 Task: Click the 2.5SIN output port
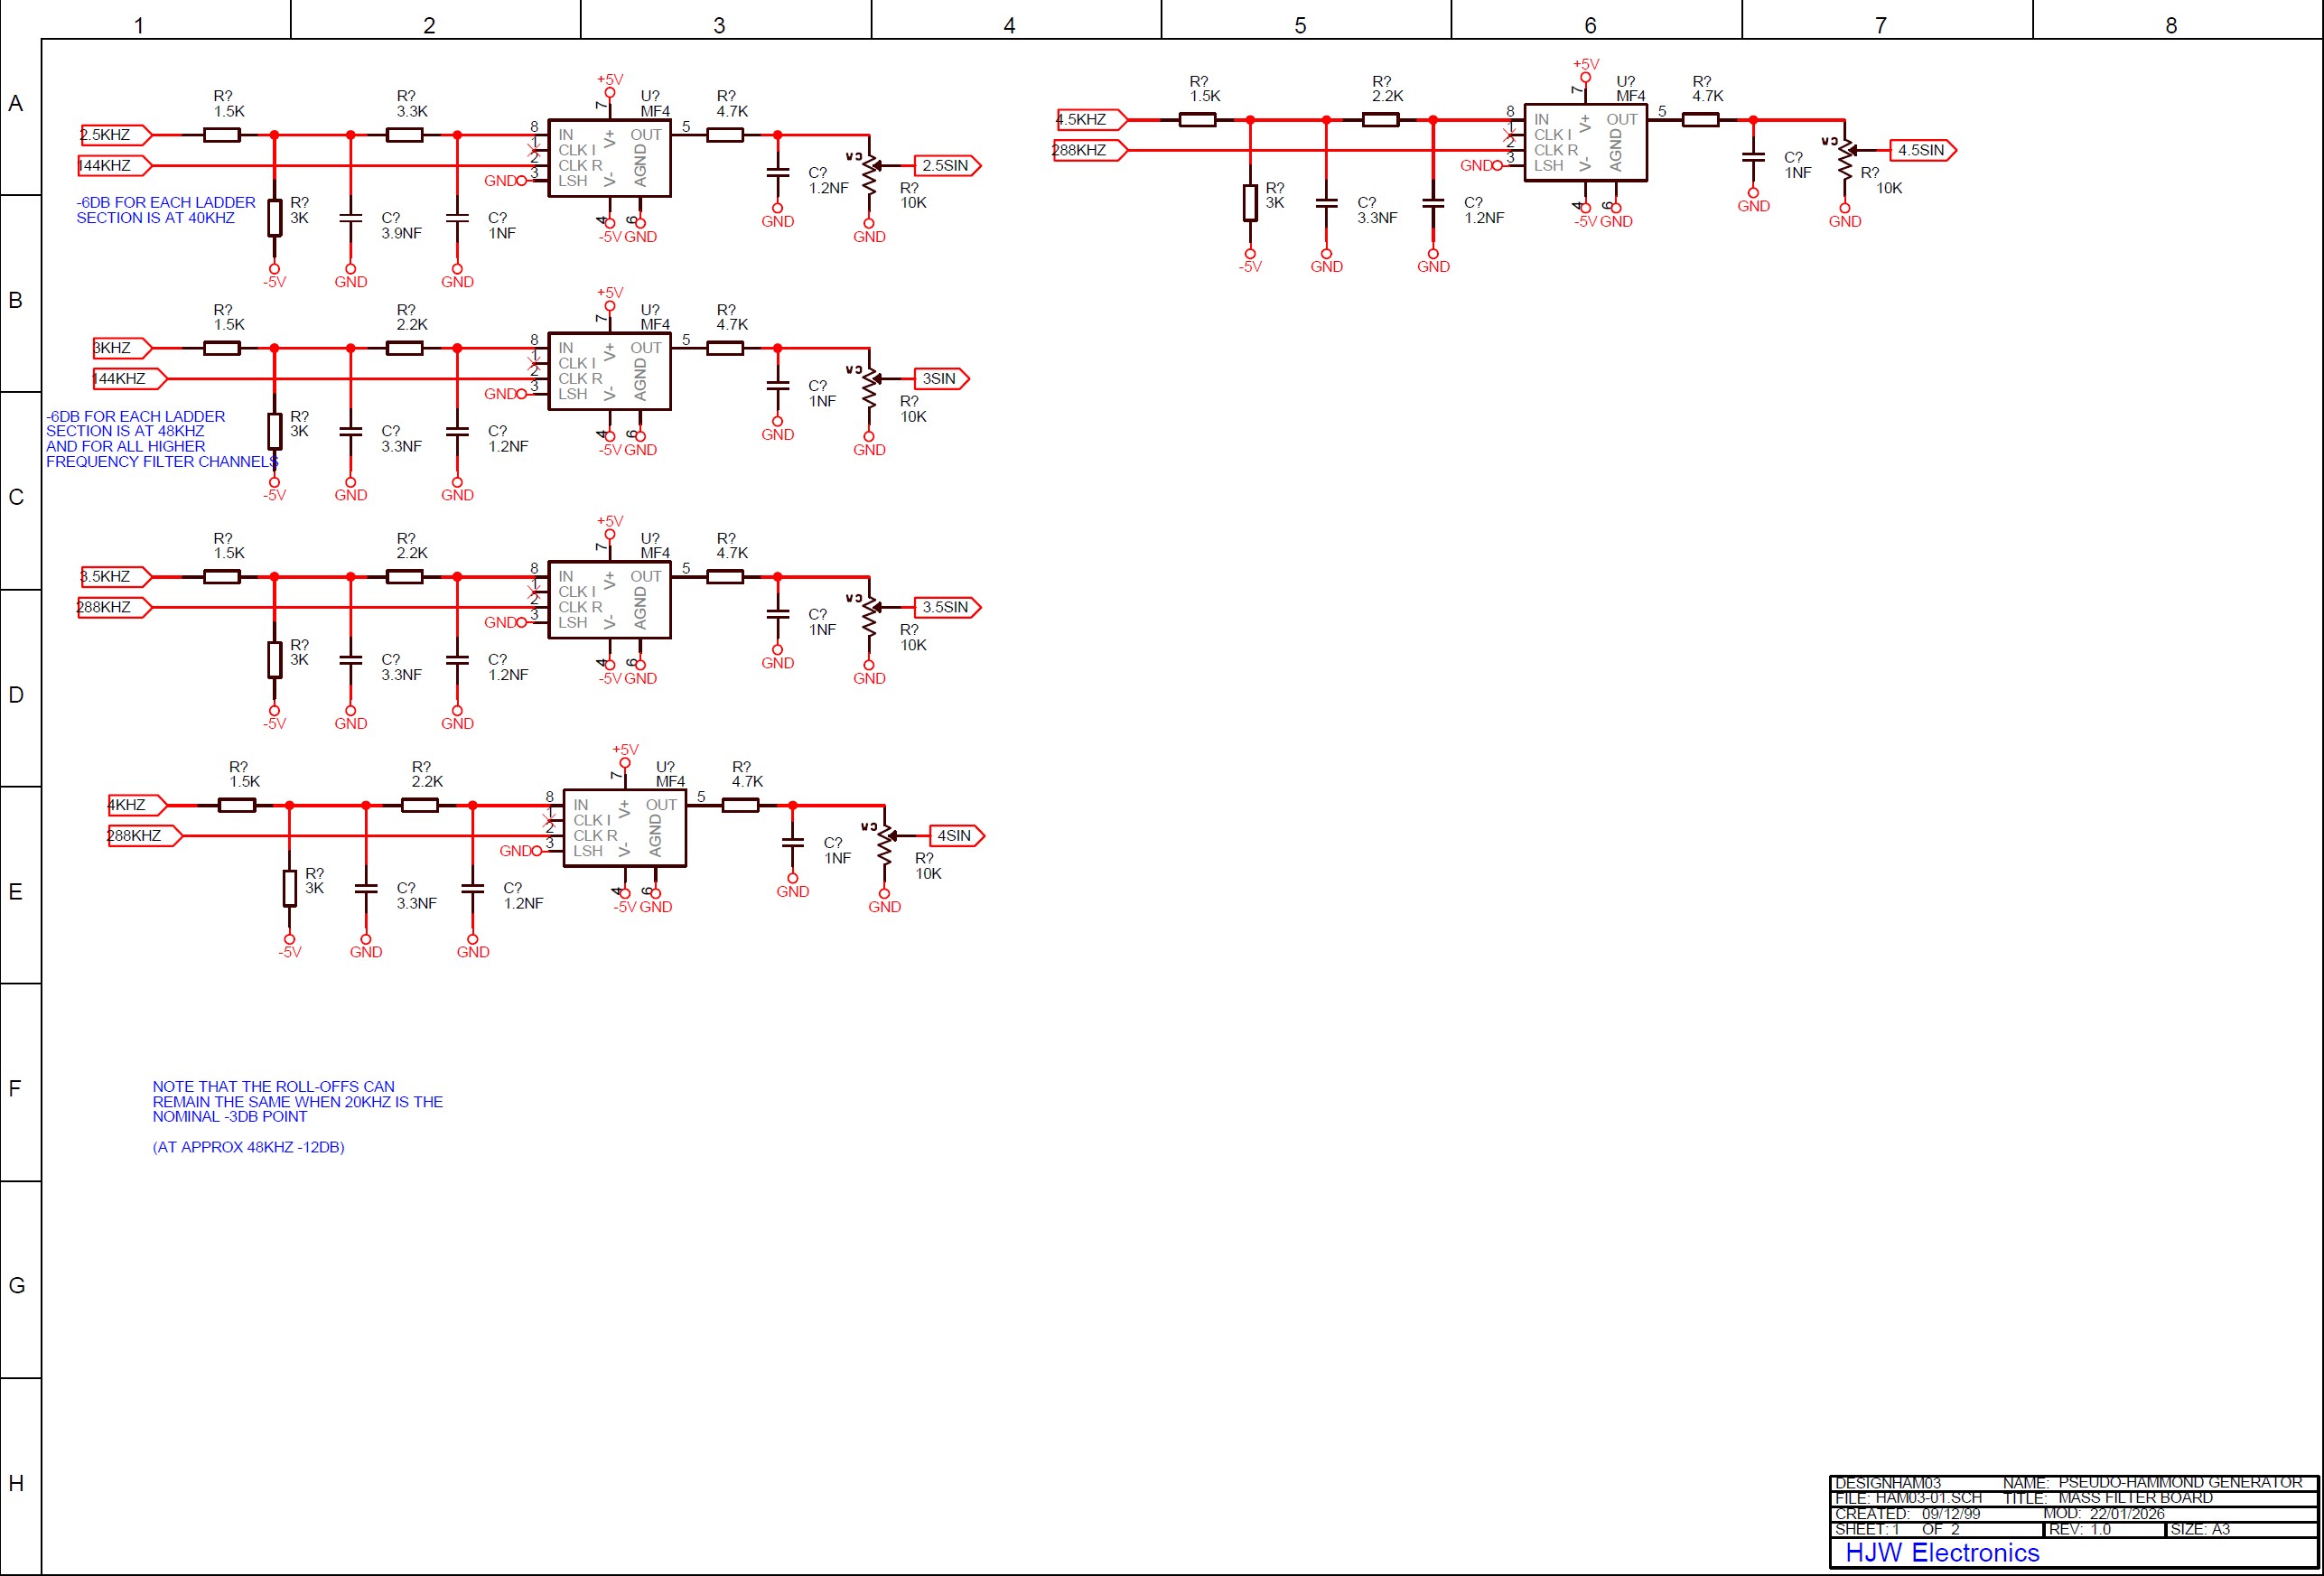[946, 166]
